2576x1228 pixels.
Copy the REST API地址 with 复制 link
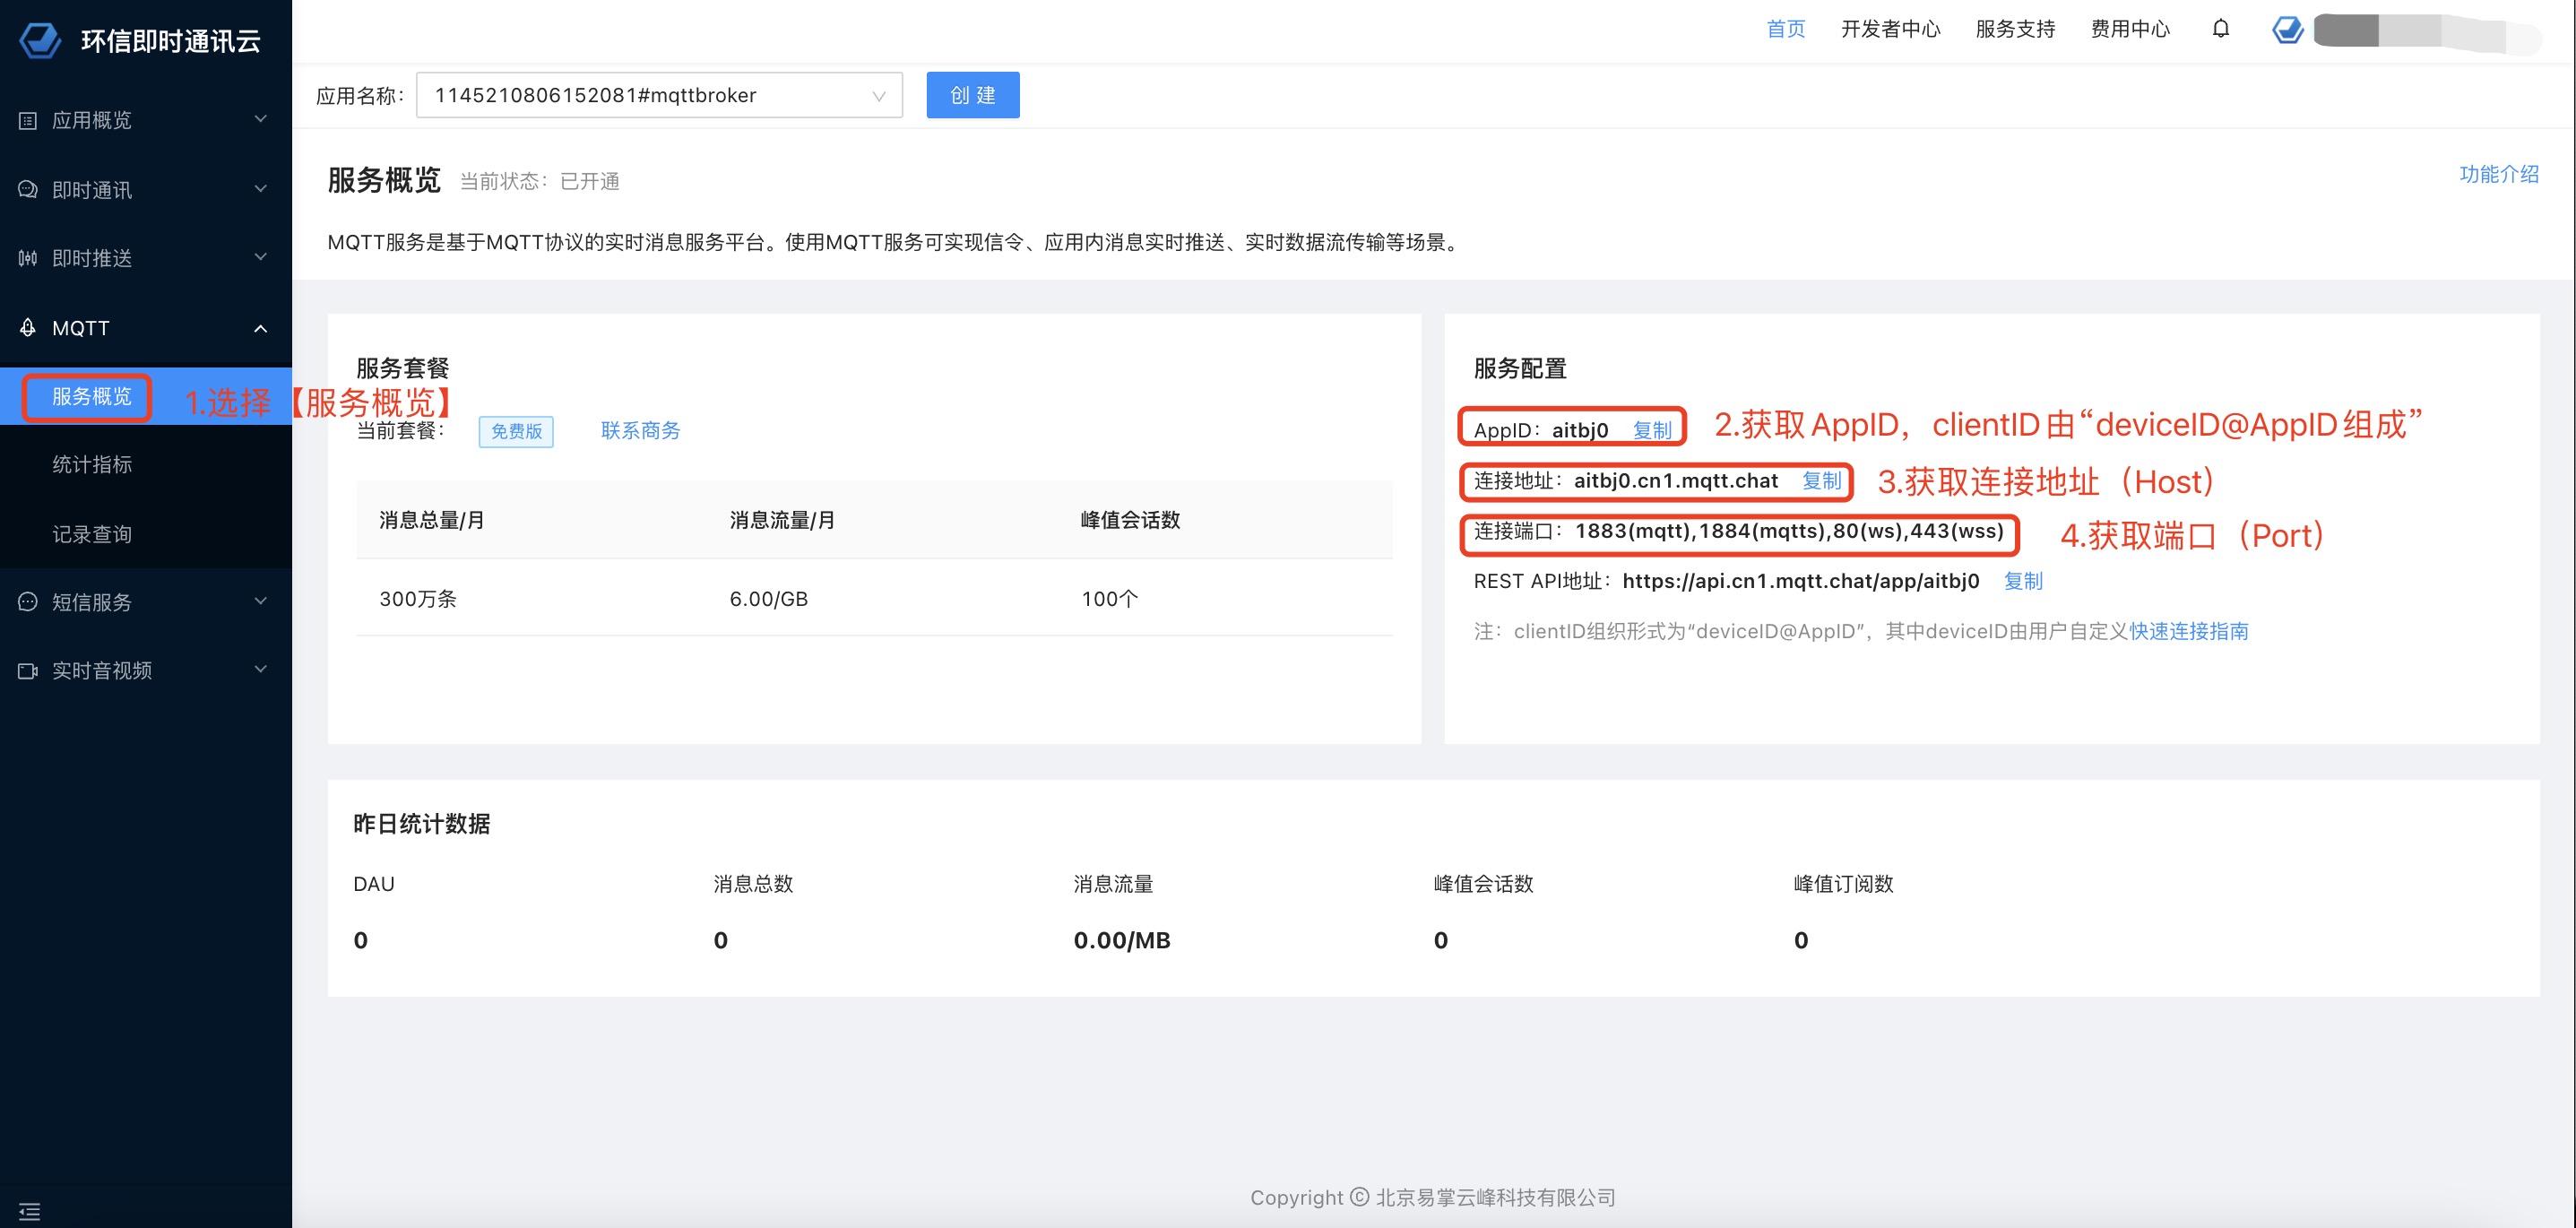click(2023, 581)
